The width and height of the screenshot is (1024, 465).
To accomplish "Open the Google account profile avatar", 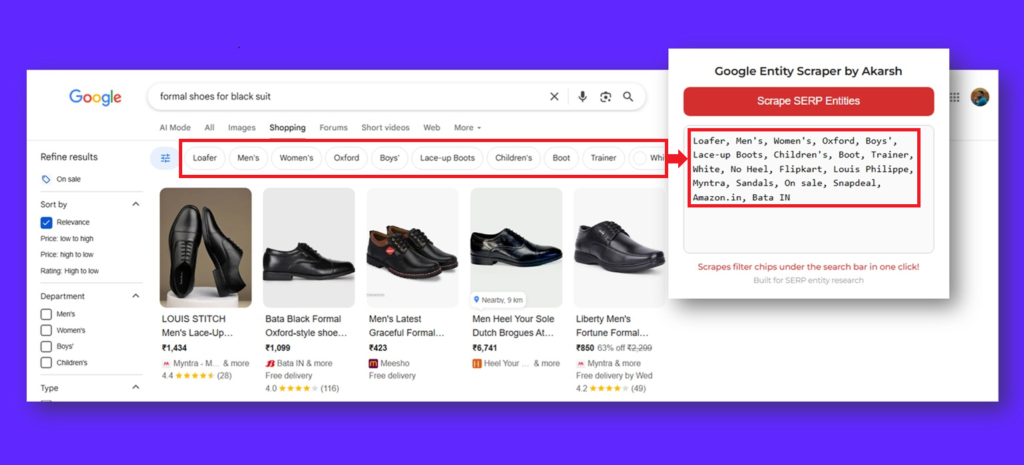I will tap(980, 97).
